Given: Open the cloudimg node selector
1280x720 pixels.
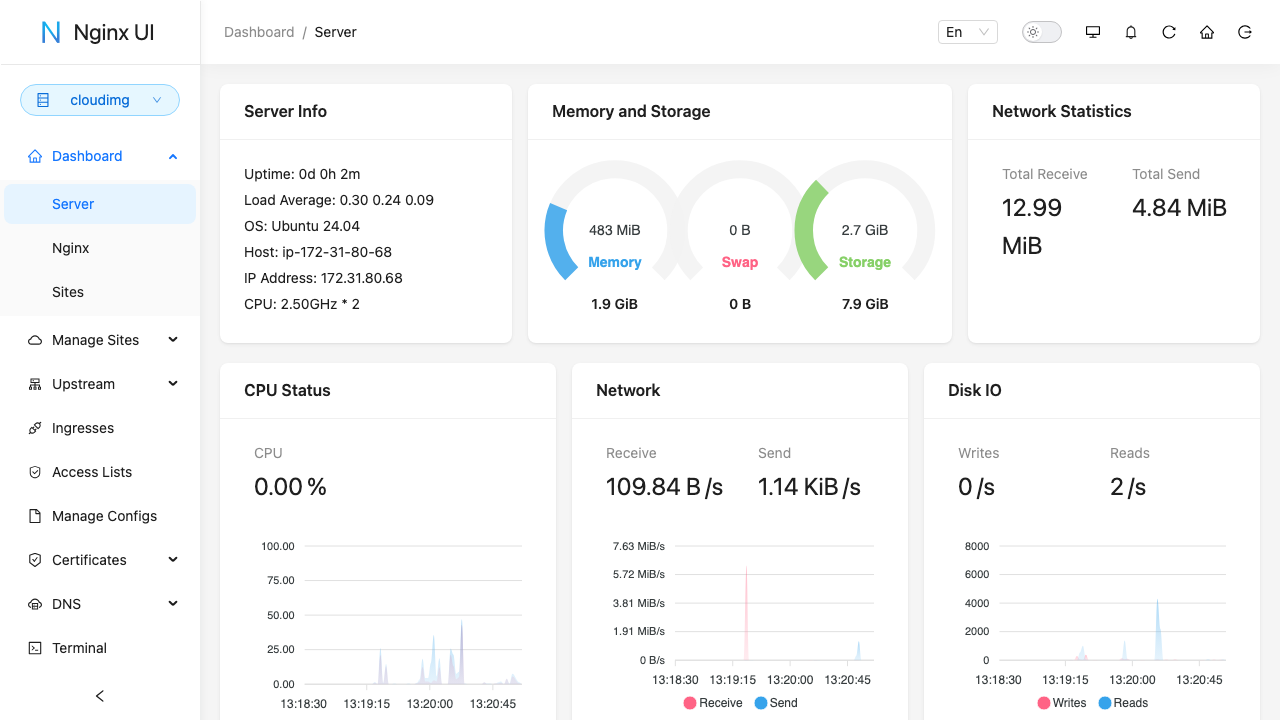Looking at the screenshot, I should point(100,100).
